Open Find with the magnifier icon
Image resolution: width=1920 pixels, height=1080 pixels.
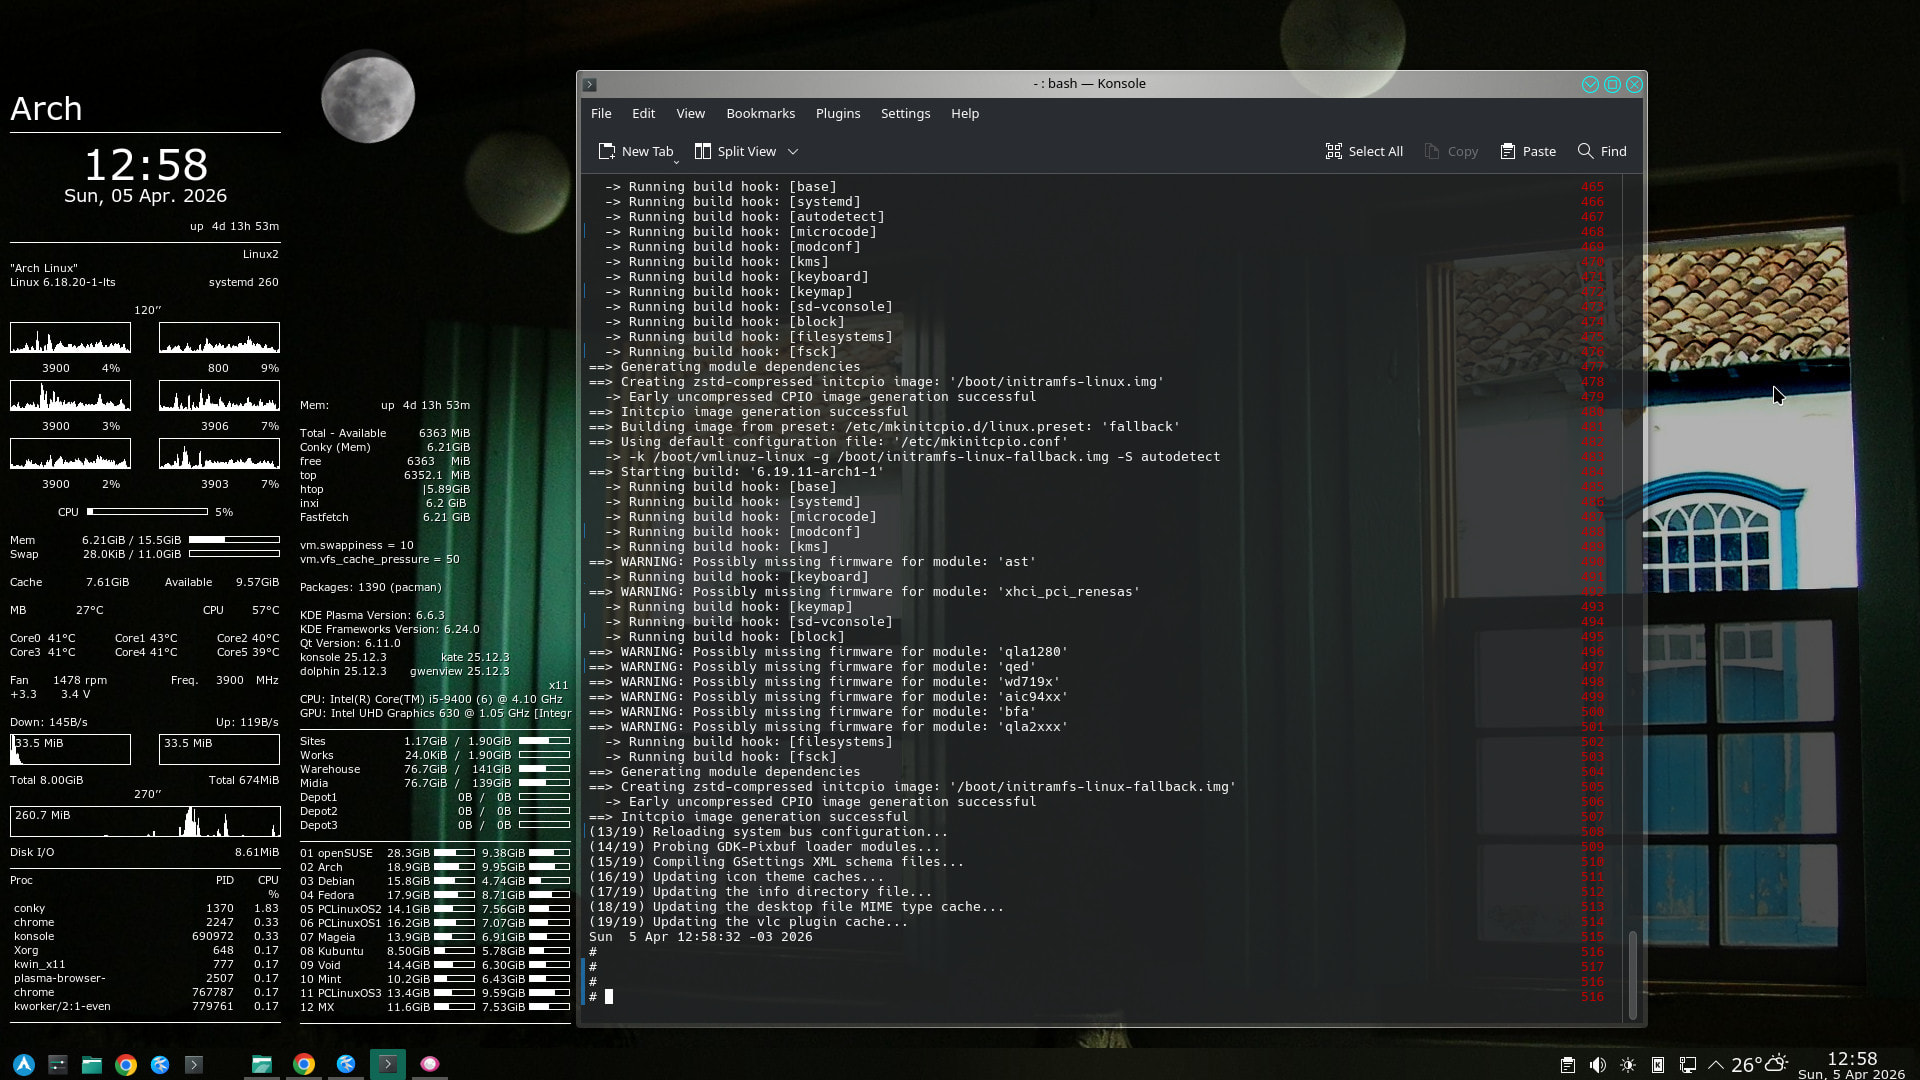tap(1585, 151)
